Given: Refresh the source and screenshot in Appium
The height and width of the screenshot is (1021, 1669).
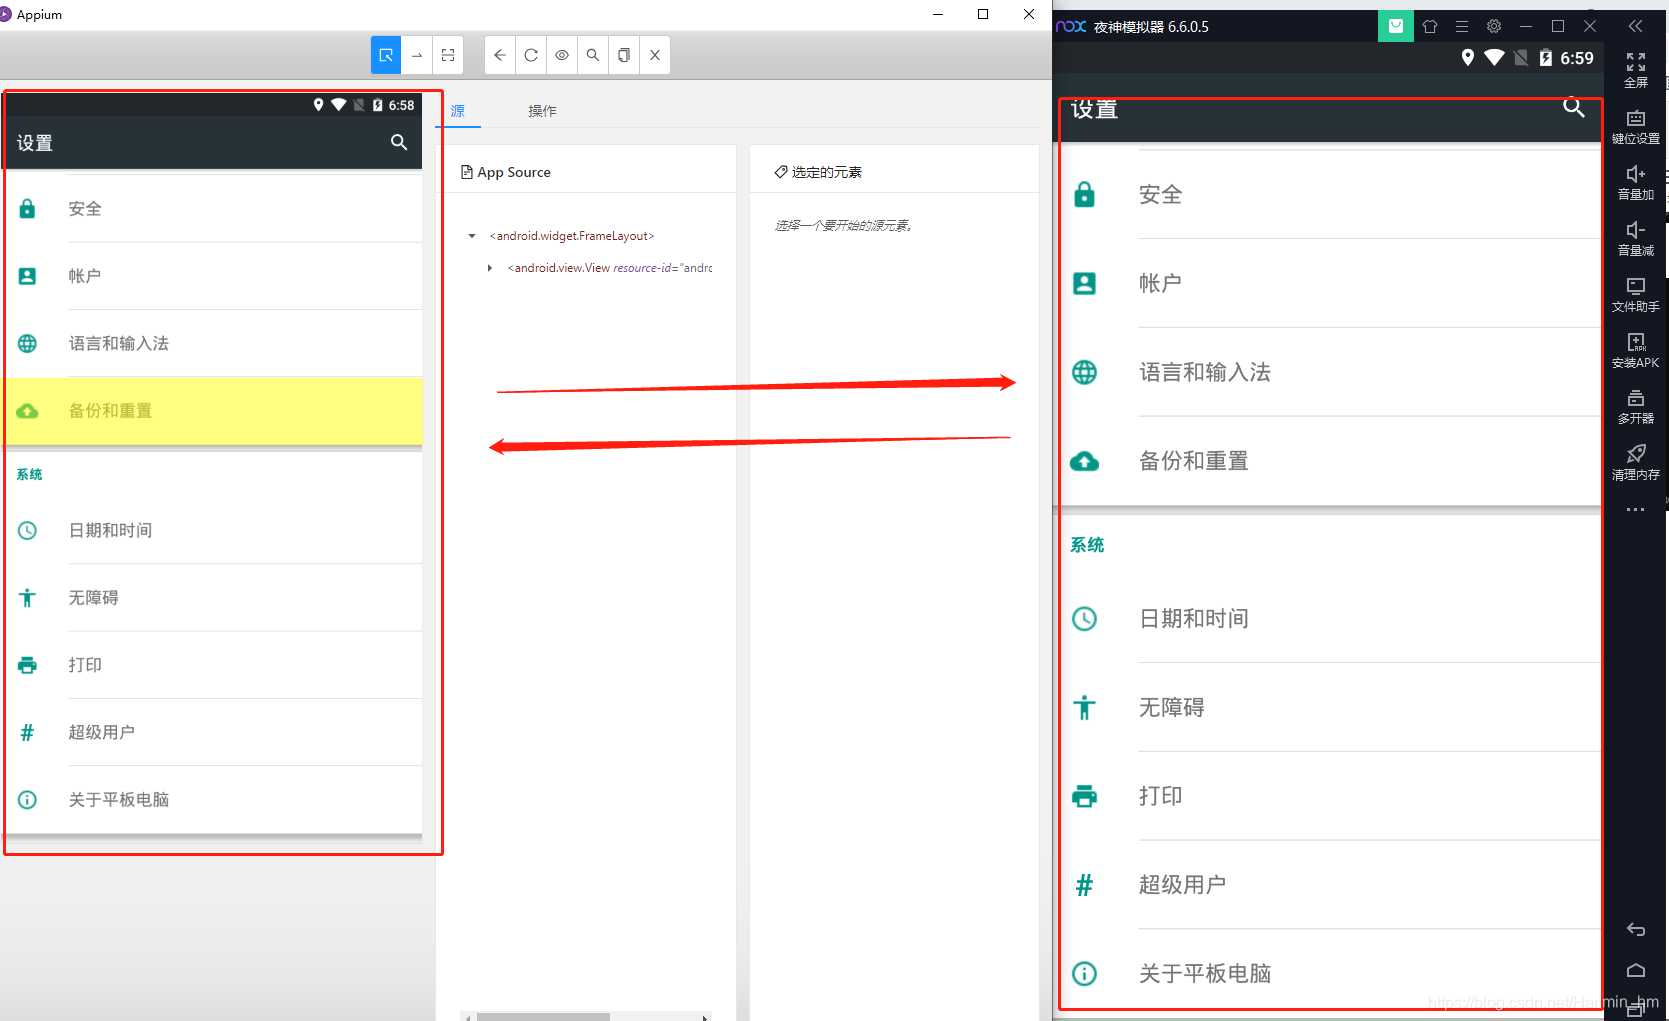Looking at the screenshot, I should click(531, 55).
